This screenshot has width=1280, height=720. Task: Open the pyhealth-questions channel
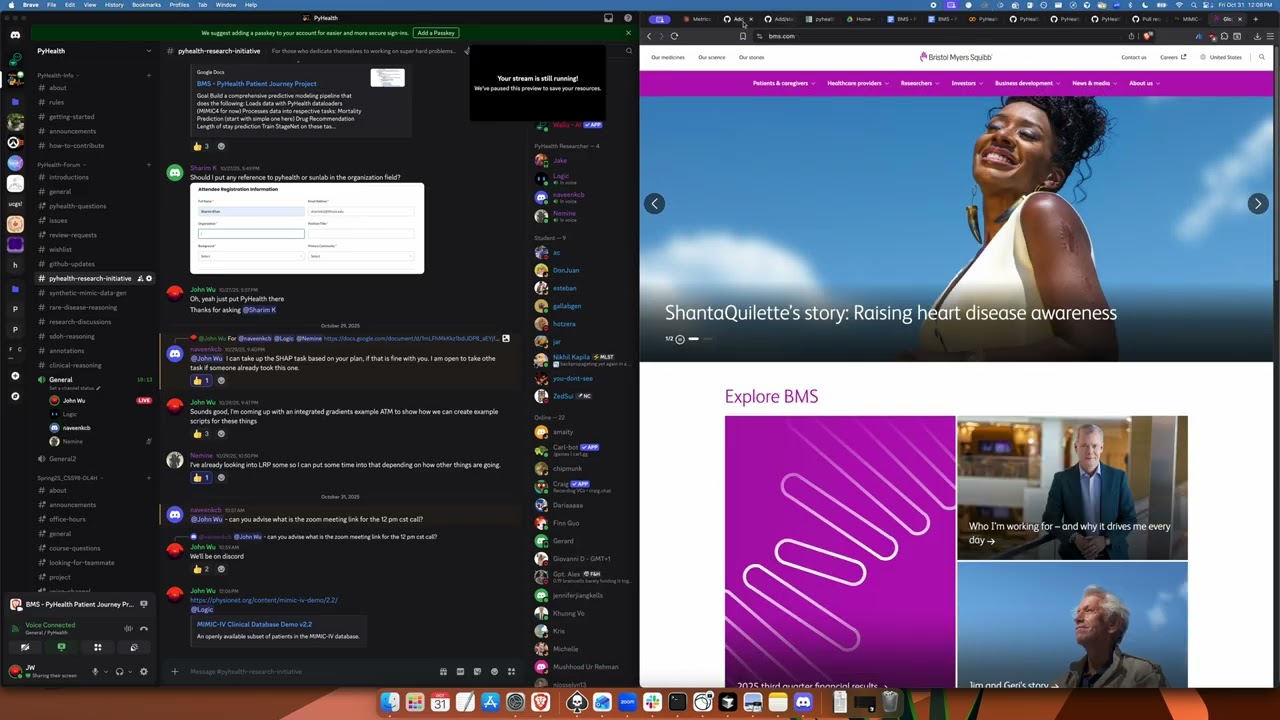(77, 206)
